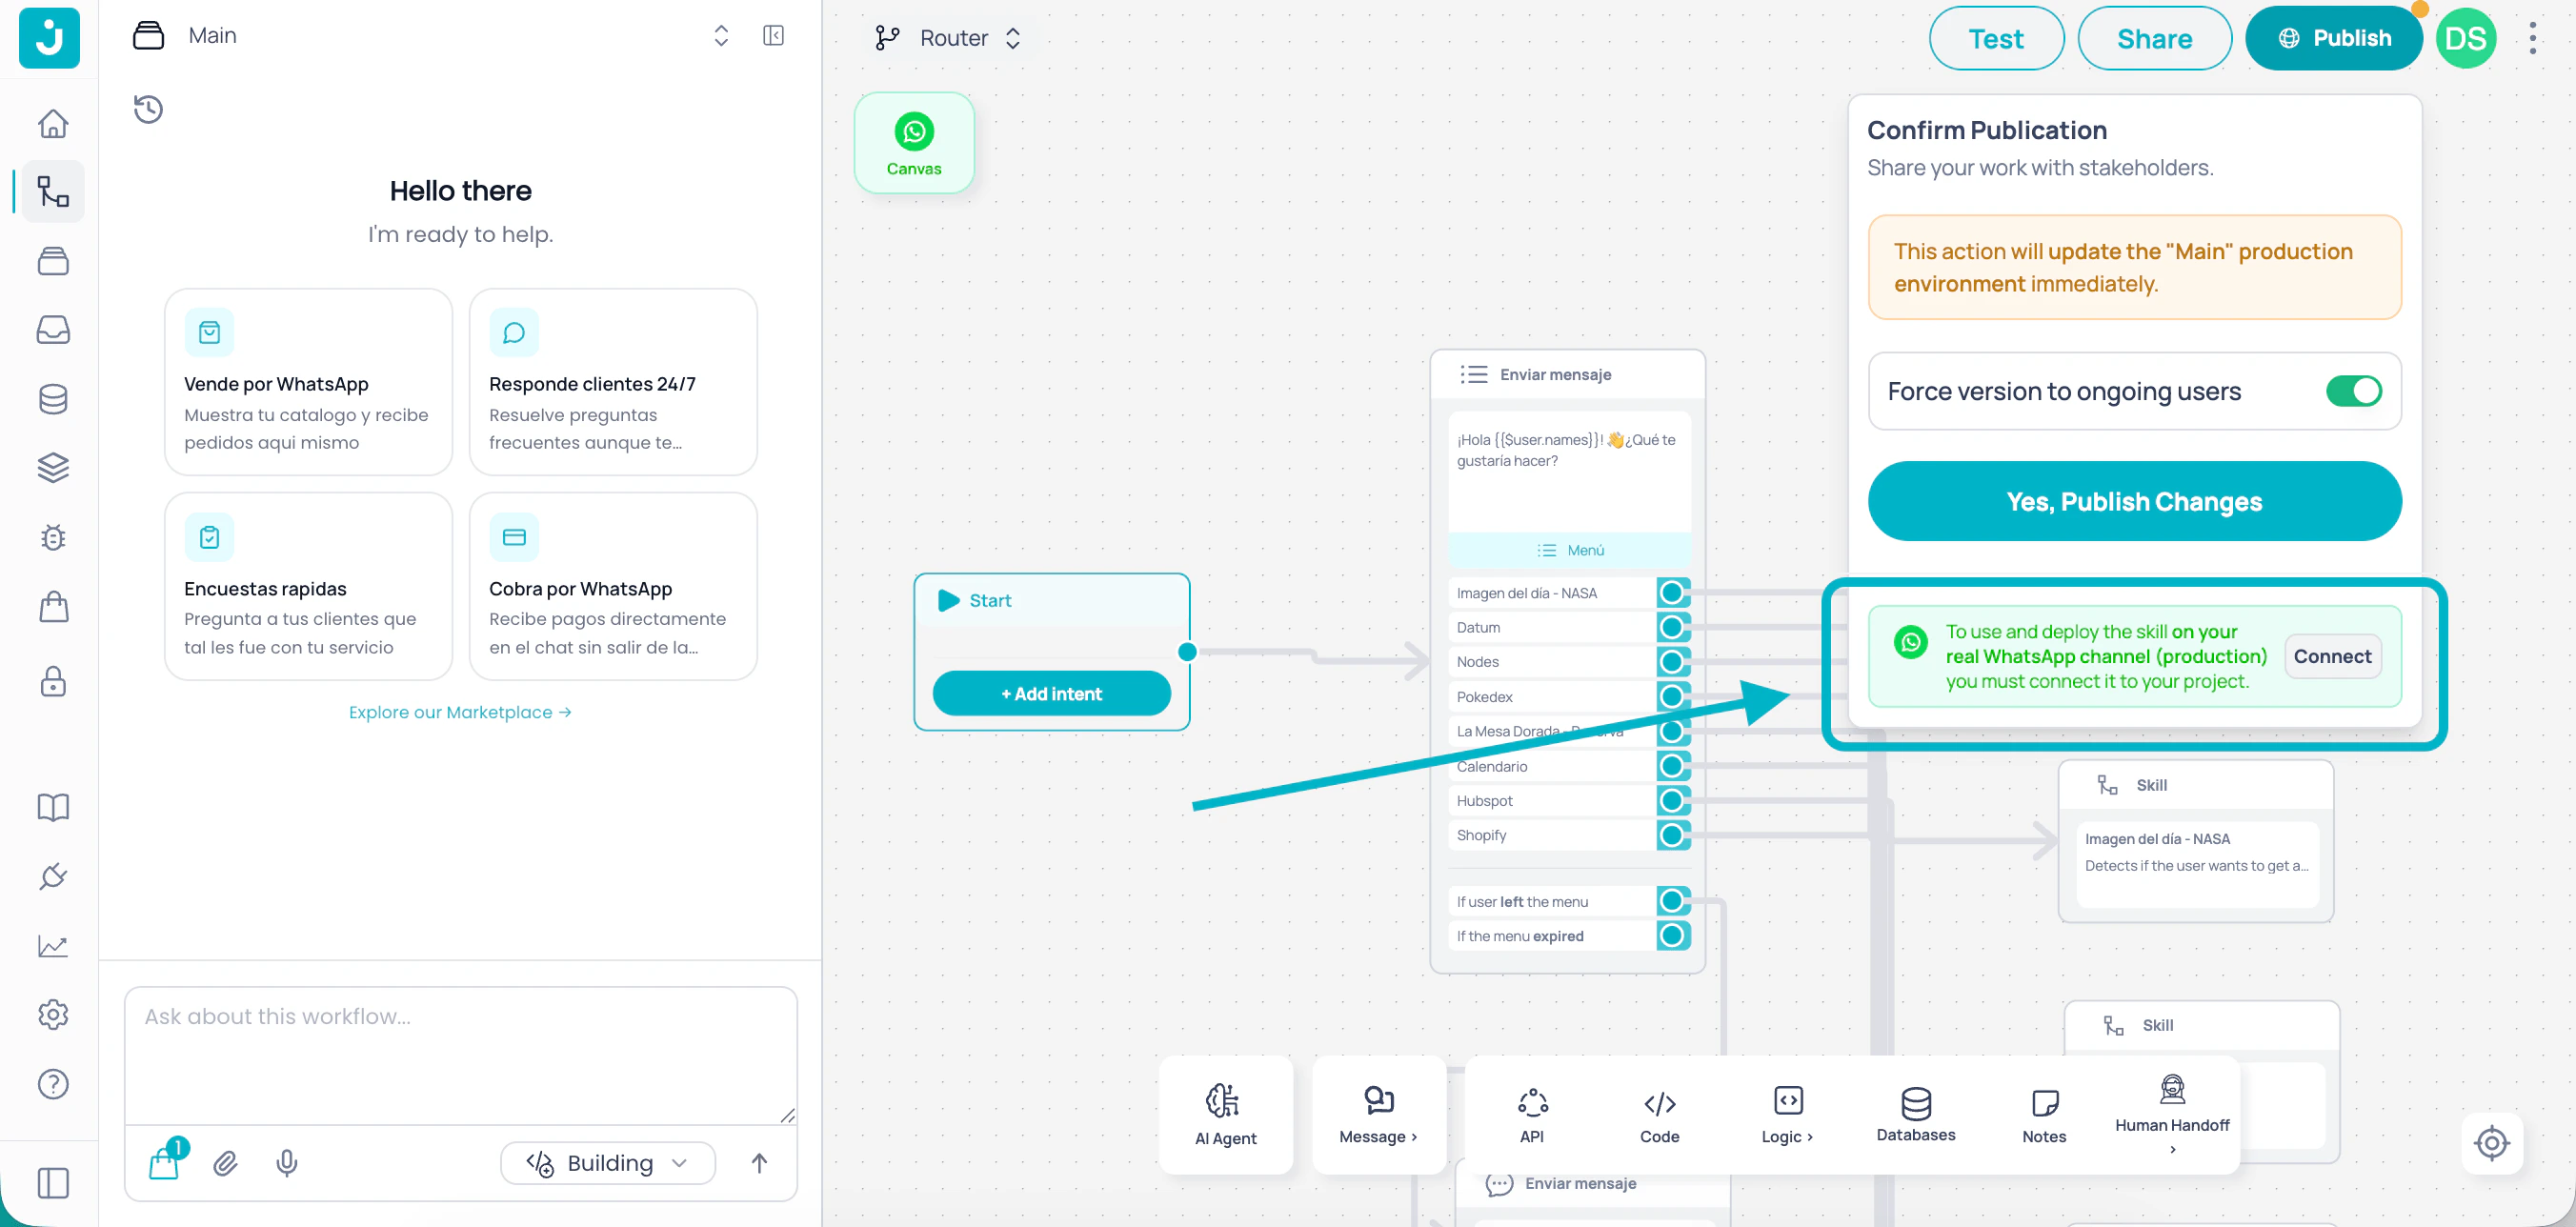Open the debugger from the left sidebar
The width and height of the screenshot is (2576, 1227).
click(52, 537)
